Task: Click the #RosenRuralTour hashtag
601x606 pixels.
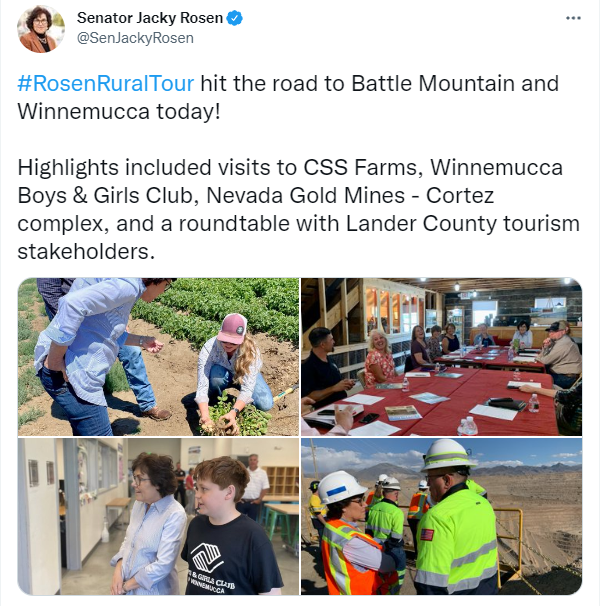Action: [x=106, y=83]
